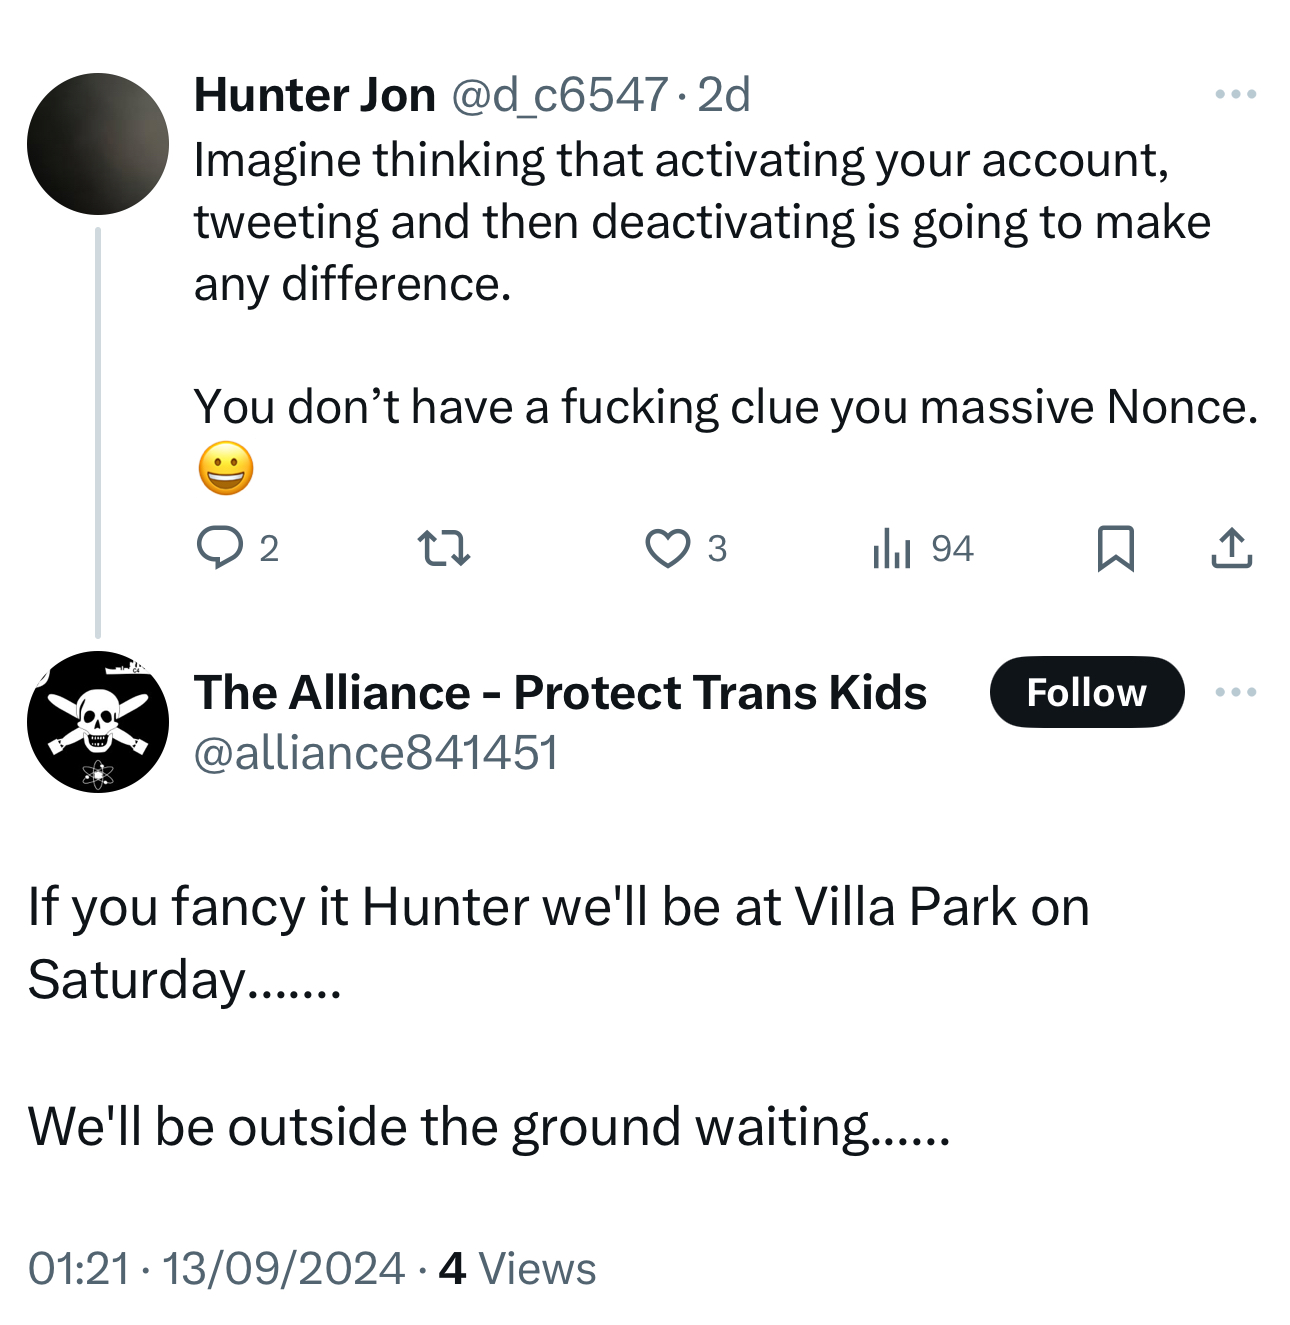Click The Alliance - Protect Trans Kids name
1290x1325 pixels.
click(x=560, y=692)
